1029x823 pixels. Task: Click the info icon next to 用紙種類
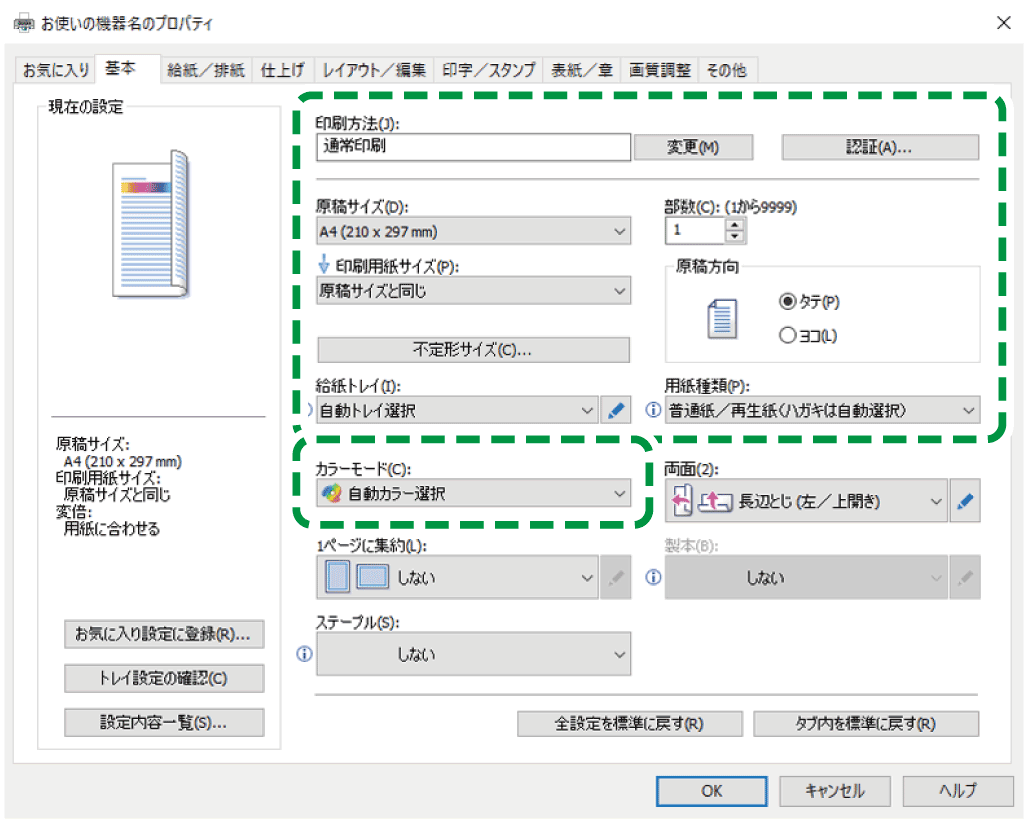[x=654, y=411]
